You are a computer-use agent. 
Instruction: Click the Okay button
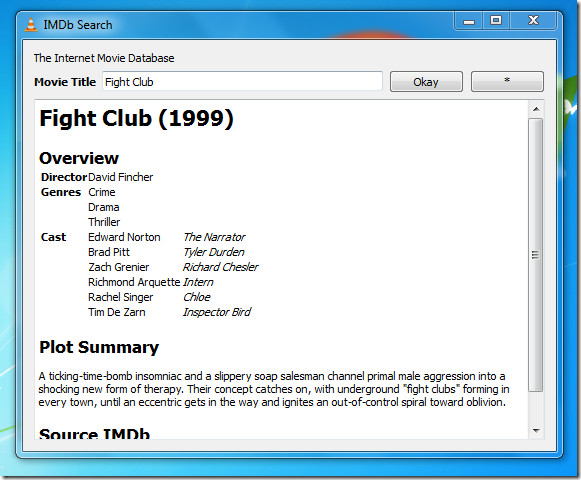pyautogui.click(x=426, y=82)
